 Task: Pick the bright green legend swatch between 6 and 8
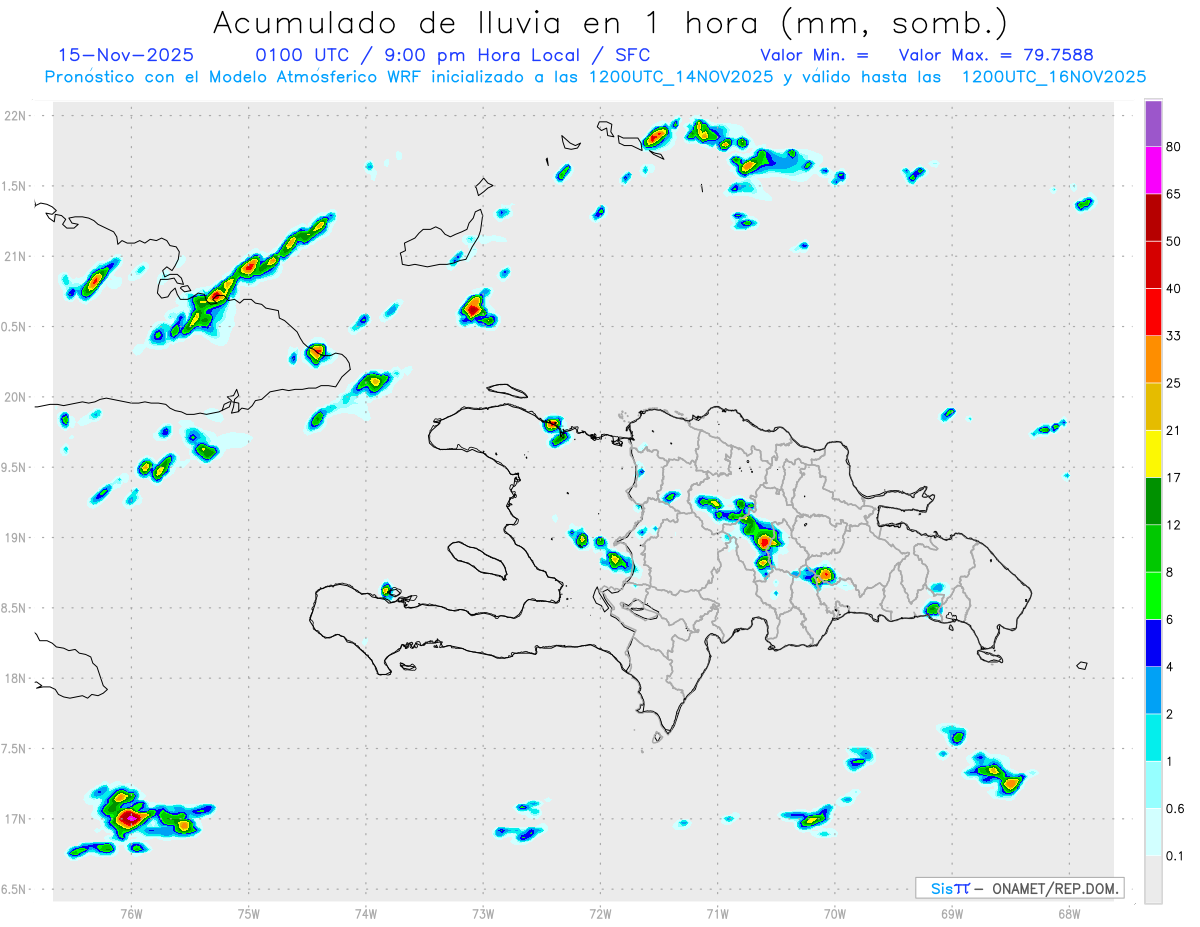click(1153, 596)
